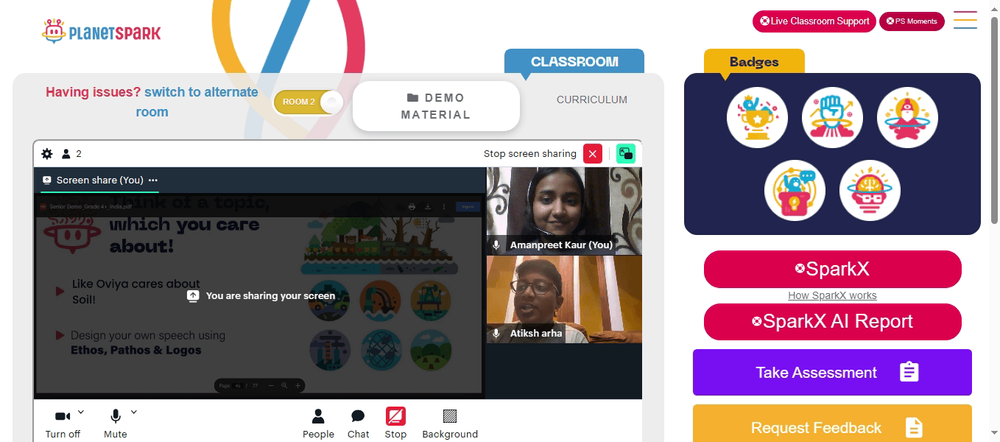The width and height of the screenshot is (1000, 442).
Task: Open SparkX
Action: 832,269
